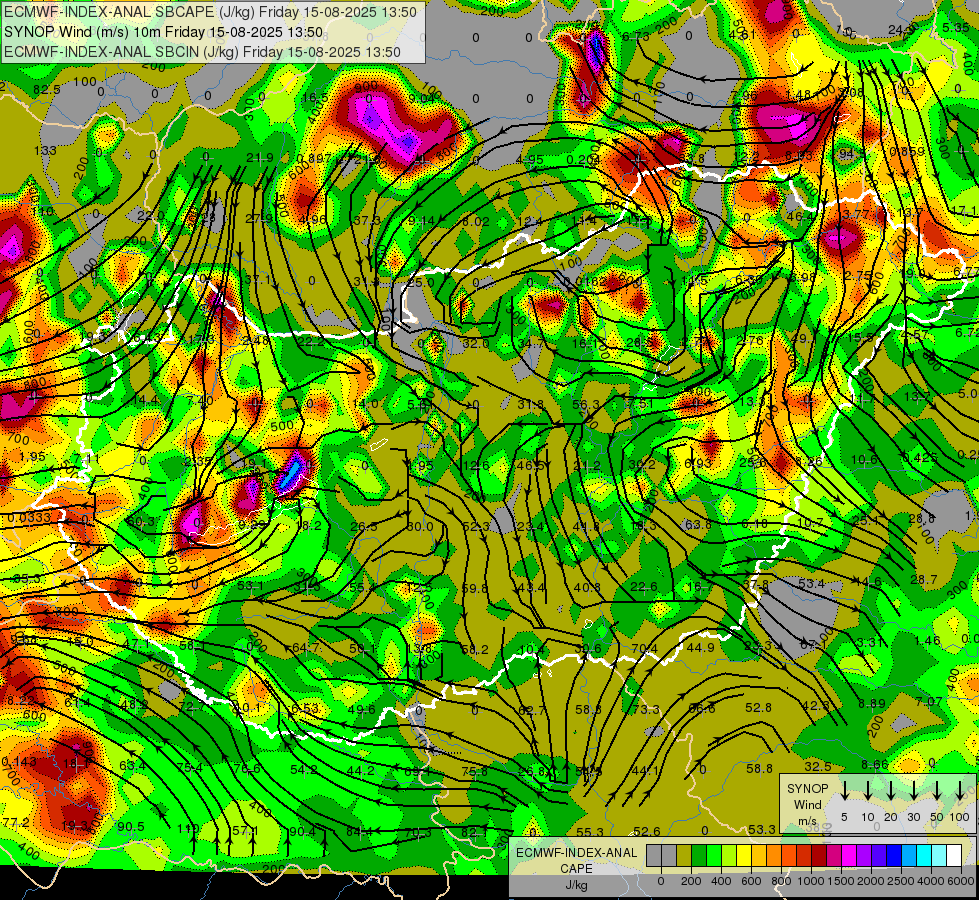Click the 50 m/s wind arrow in SYNOP legend

[x=937, y=790]
